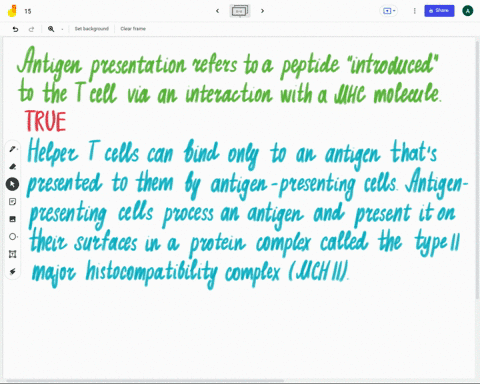The width and height of the screenshot is (480, 384).
Task: Select the Eraser tool
Action: coord(13,167)
